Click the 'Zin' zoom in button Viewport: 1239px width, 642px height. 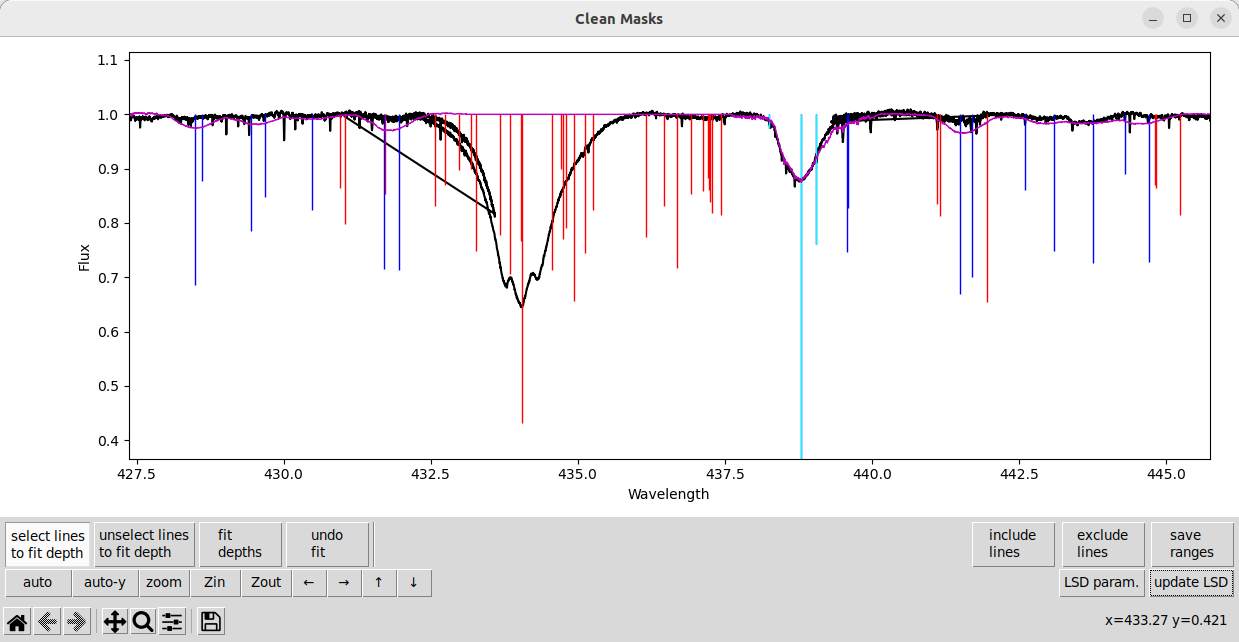click(215, 582)
